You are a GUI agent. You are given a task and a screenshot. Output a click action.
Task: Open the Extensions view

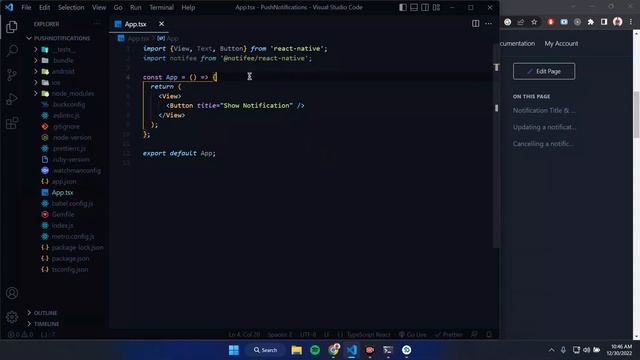(x=12, y=122)
